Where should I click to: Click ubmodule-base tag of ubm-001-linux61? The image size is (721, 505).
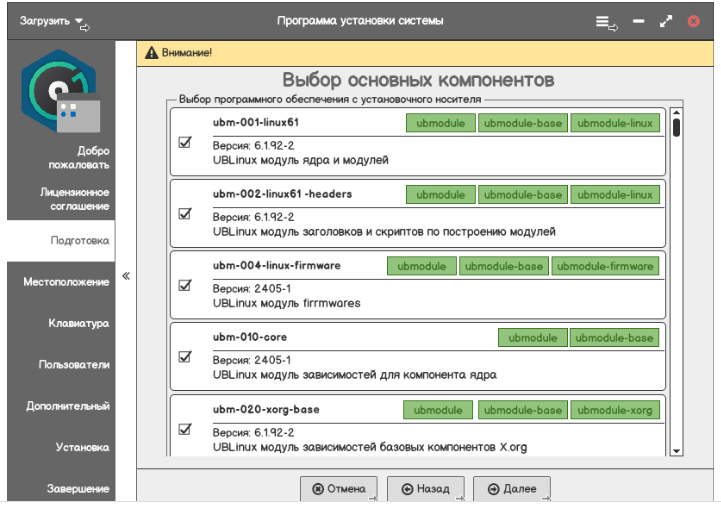(523, 123)
